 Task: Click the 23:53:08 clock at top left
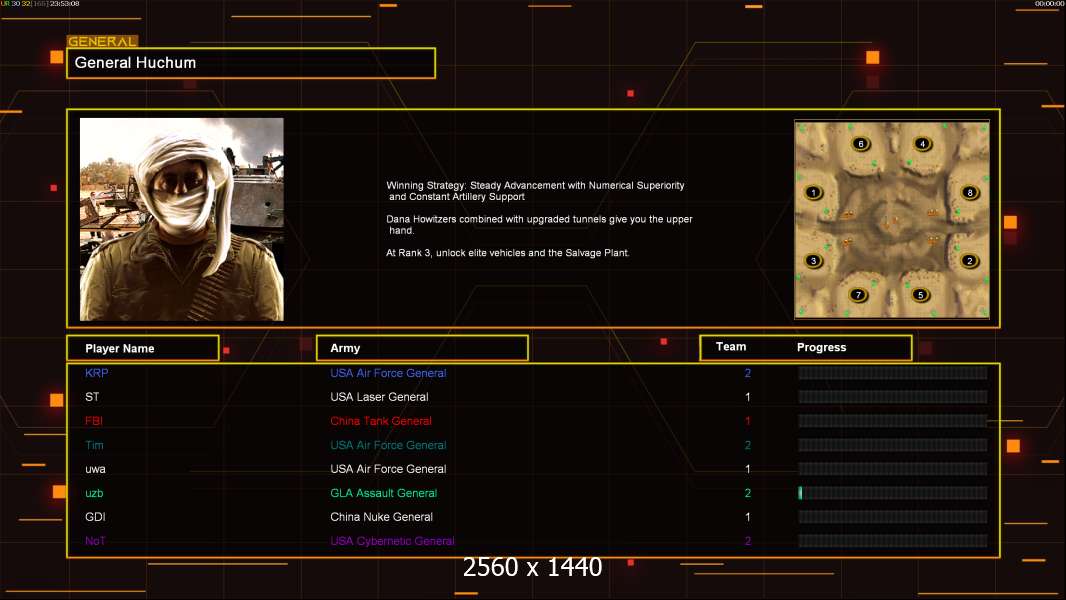65,4
